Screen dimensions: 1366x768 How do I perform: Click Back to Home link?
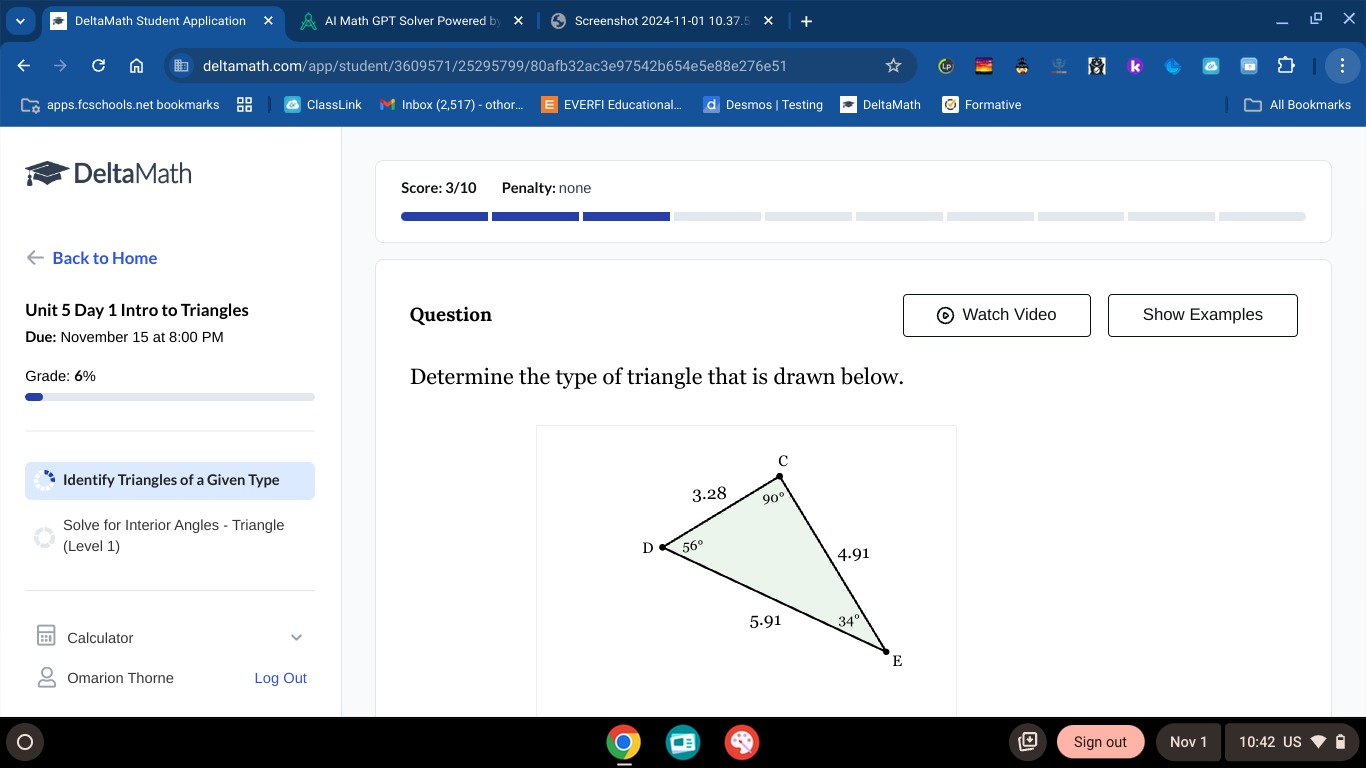[x=92, y=258]
